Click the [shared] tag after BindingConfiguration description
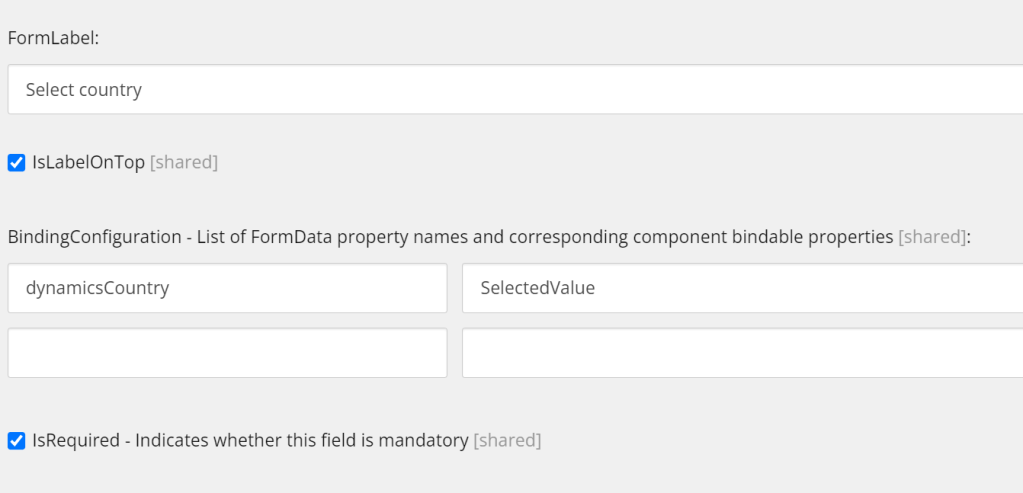 coord(932,237)
